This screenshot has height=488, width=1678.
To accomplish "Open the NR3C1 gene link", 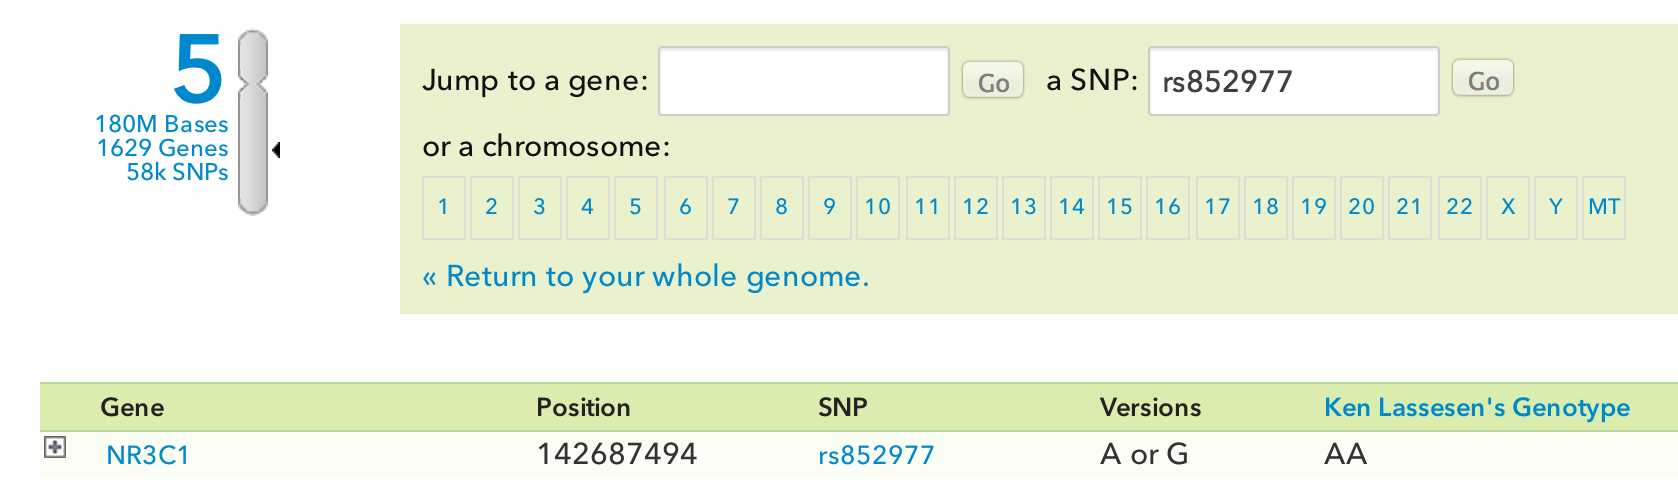I will pos(148,455).
